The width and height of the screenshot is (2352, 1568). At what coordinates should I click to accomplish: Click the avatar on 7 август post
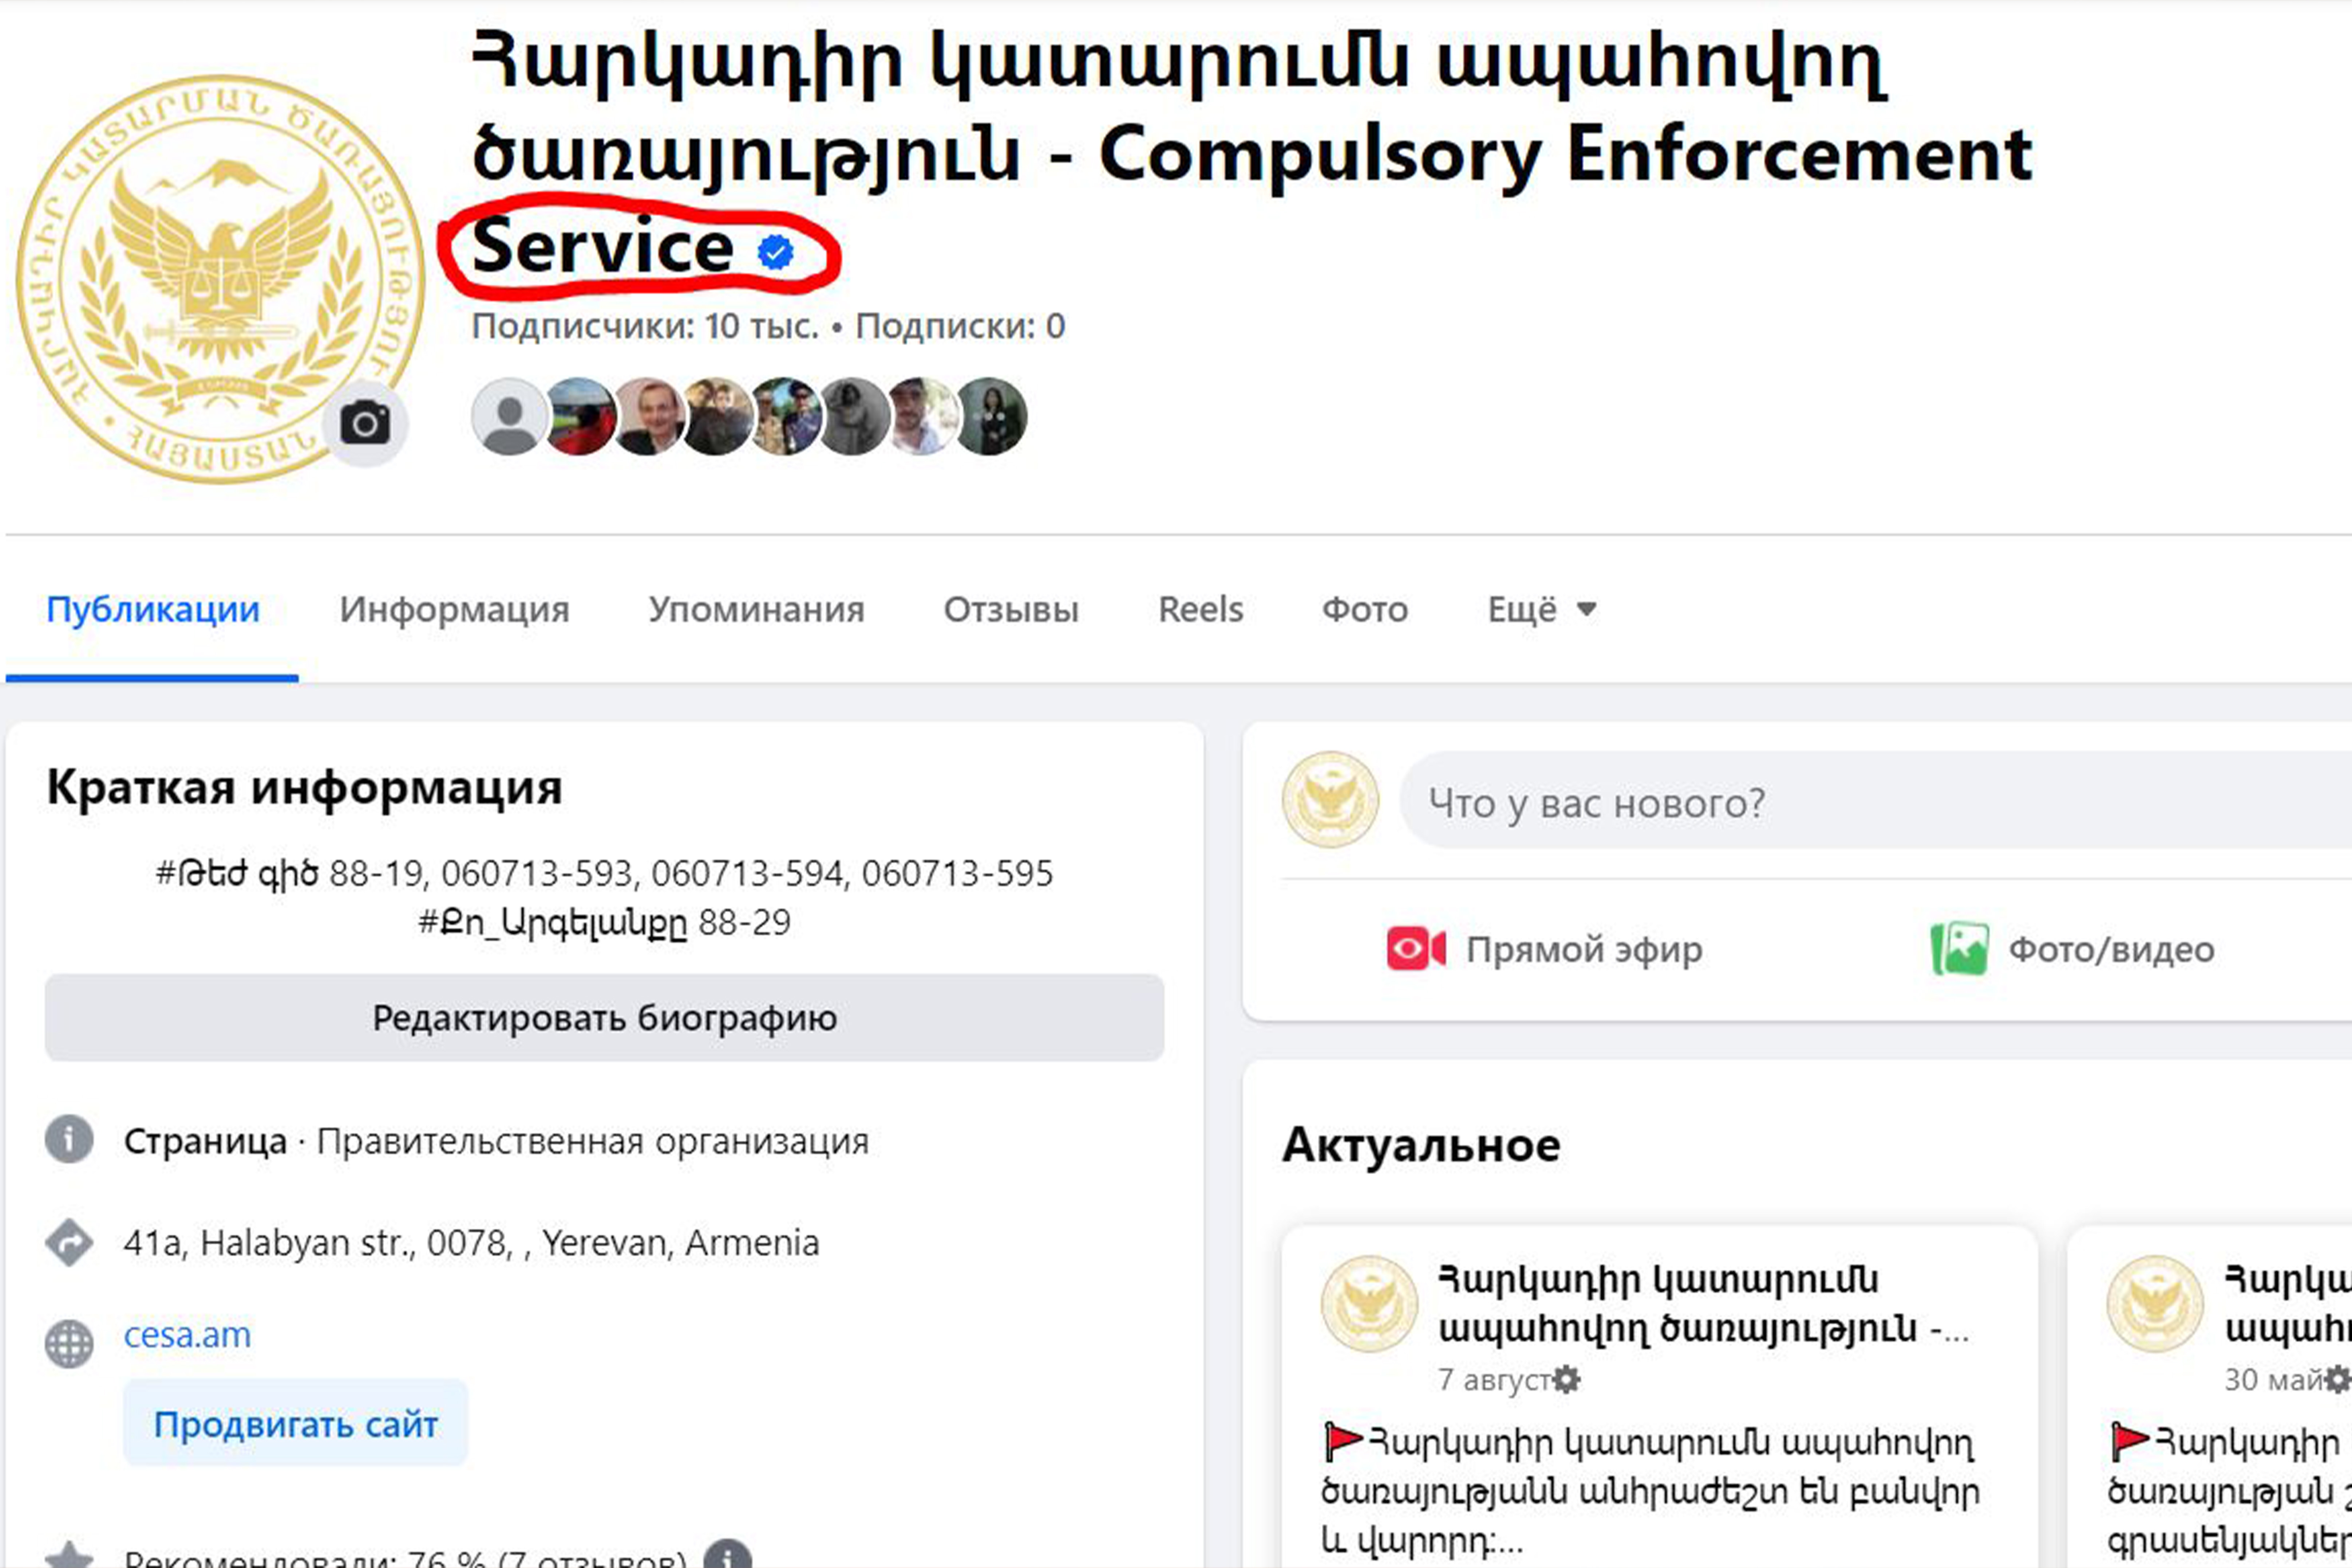tap(1369, 1304)
